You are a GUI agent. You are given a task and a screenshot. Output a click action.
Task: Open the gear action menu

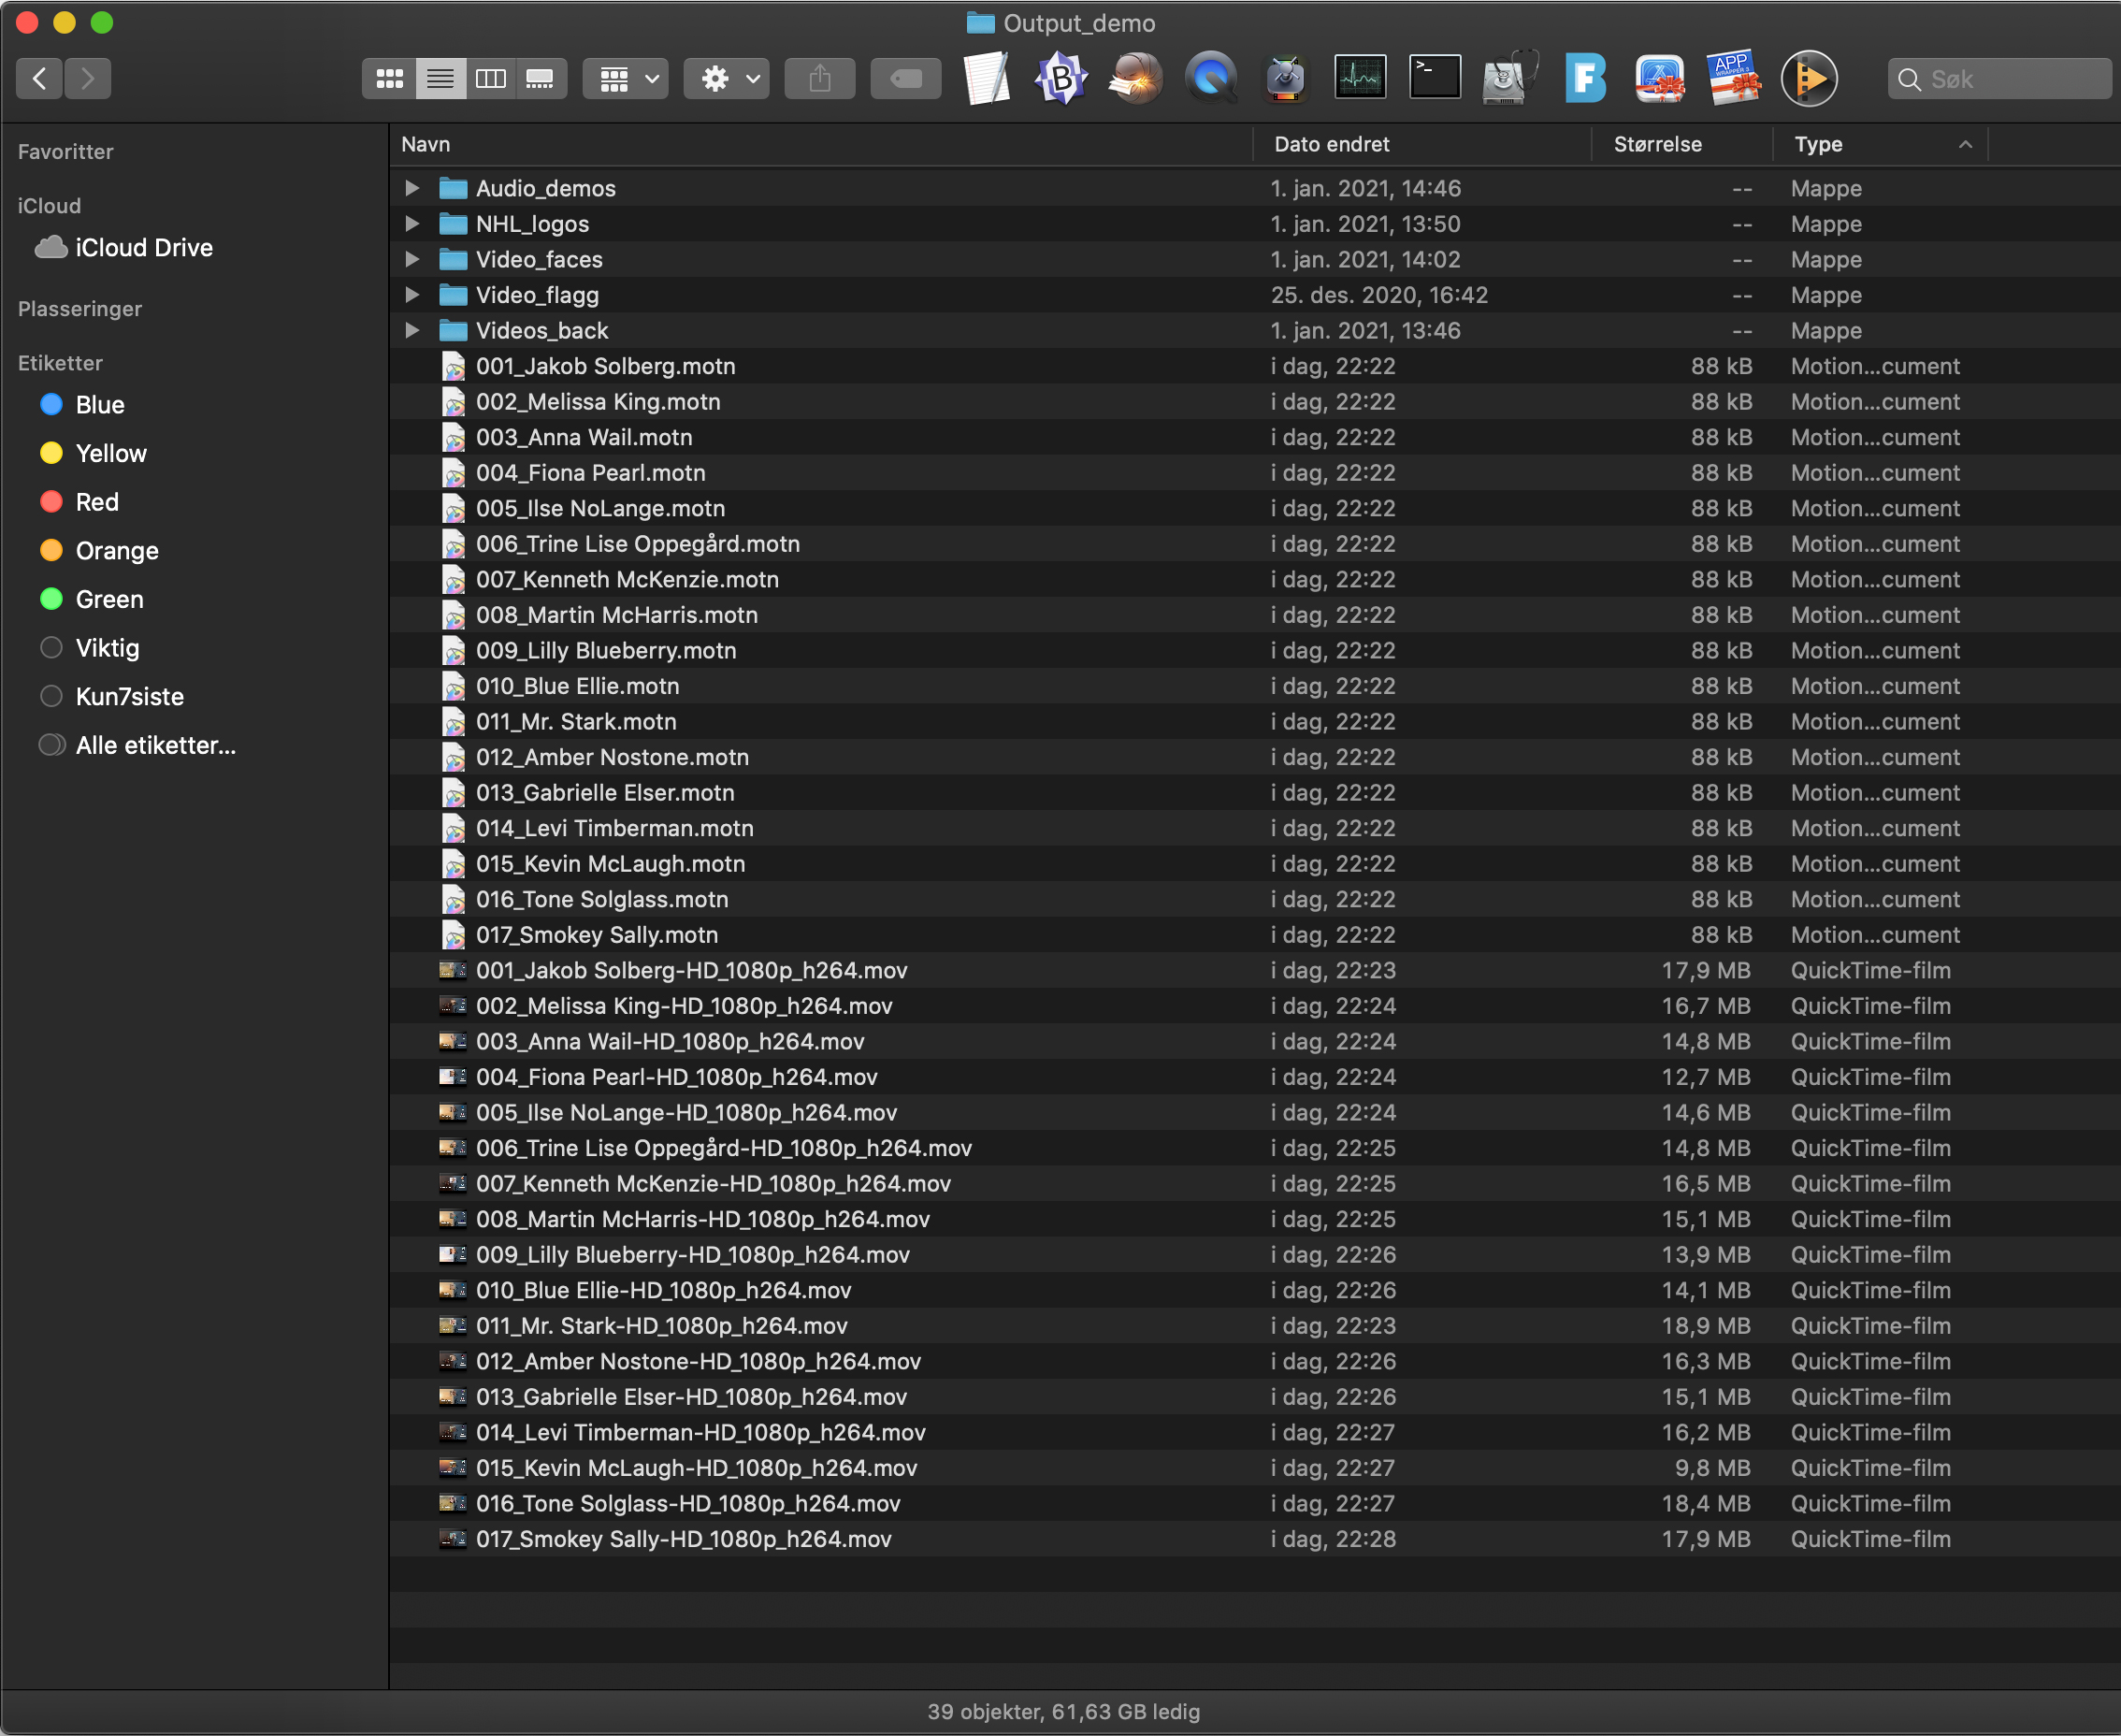pos(727,78)
